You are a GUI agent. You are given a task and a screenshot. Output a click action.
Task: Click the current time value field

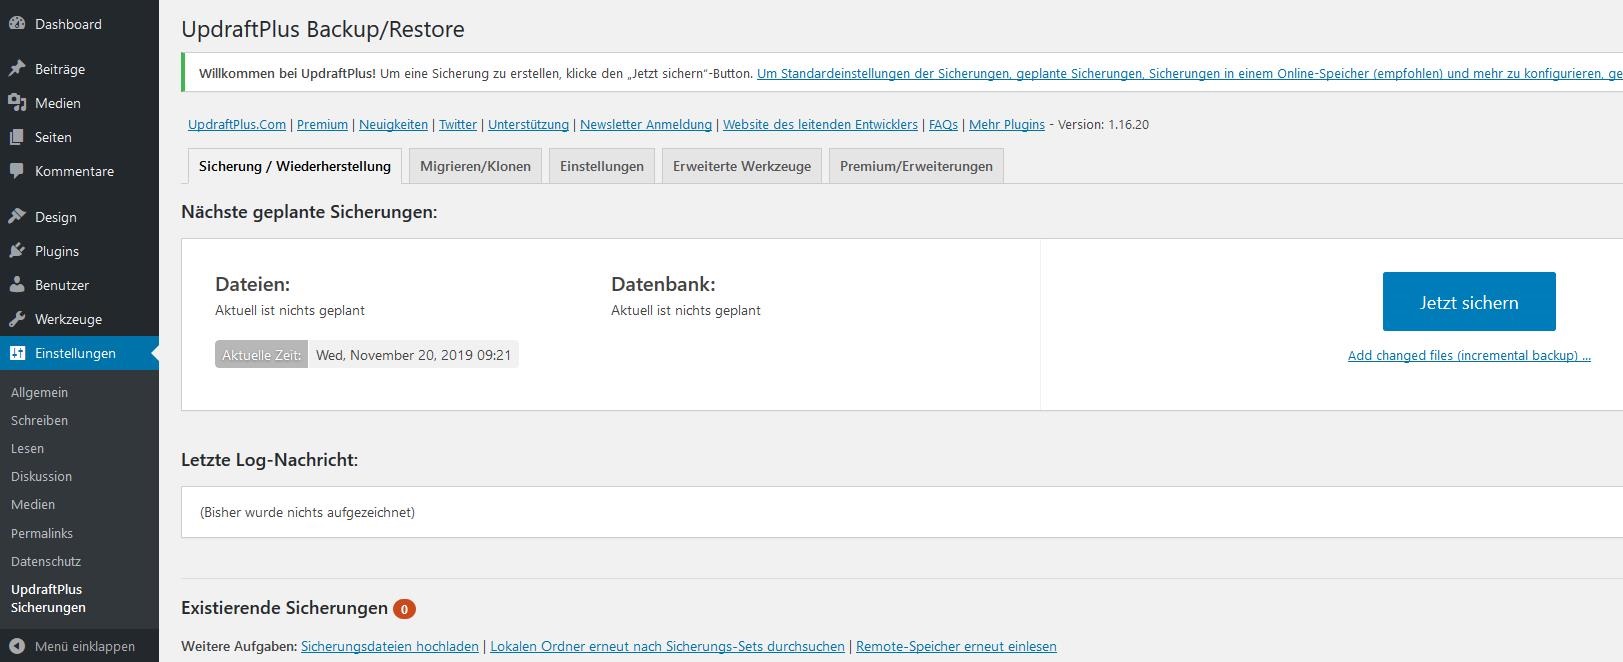pos(413,355)
